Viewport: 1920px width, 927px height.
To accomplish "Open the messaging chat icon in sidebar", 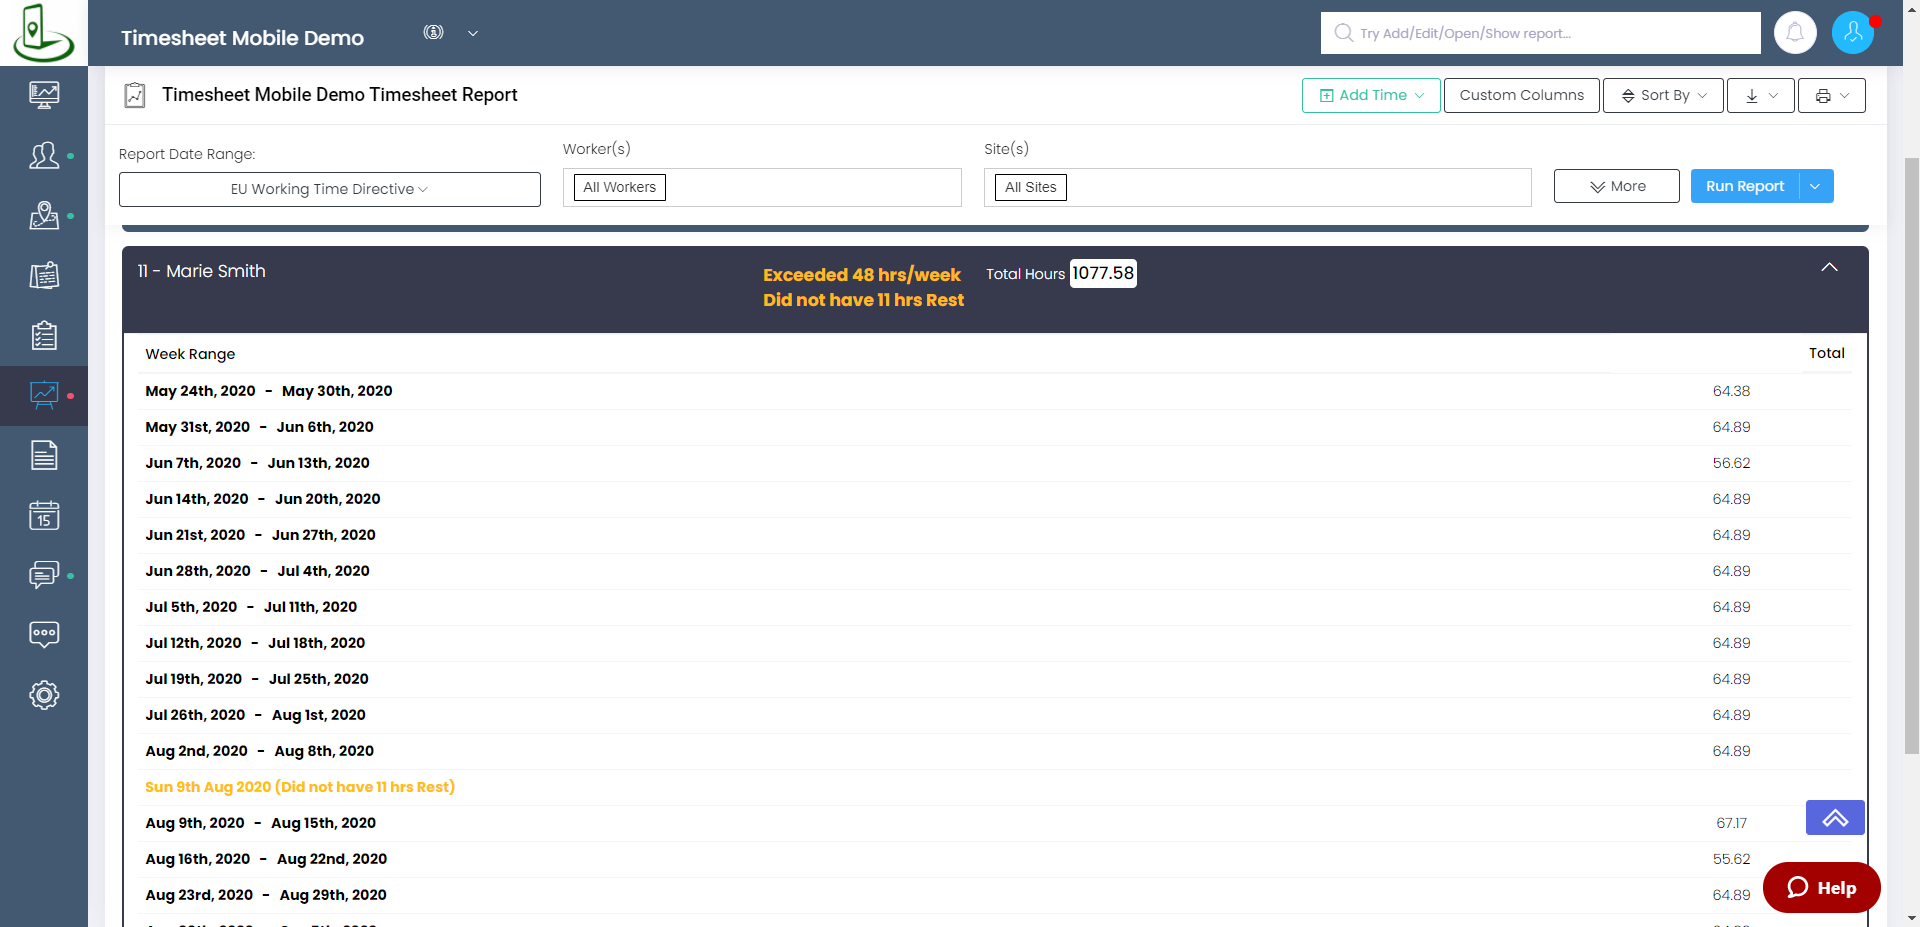I will point(44,575).
